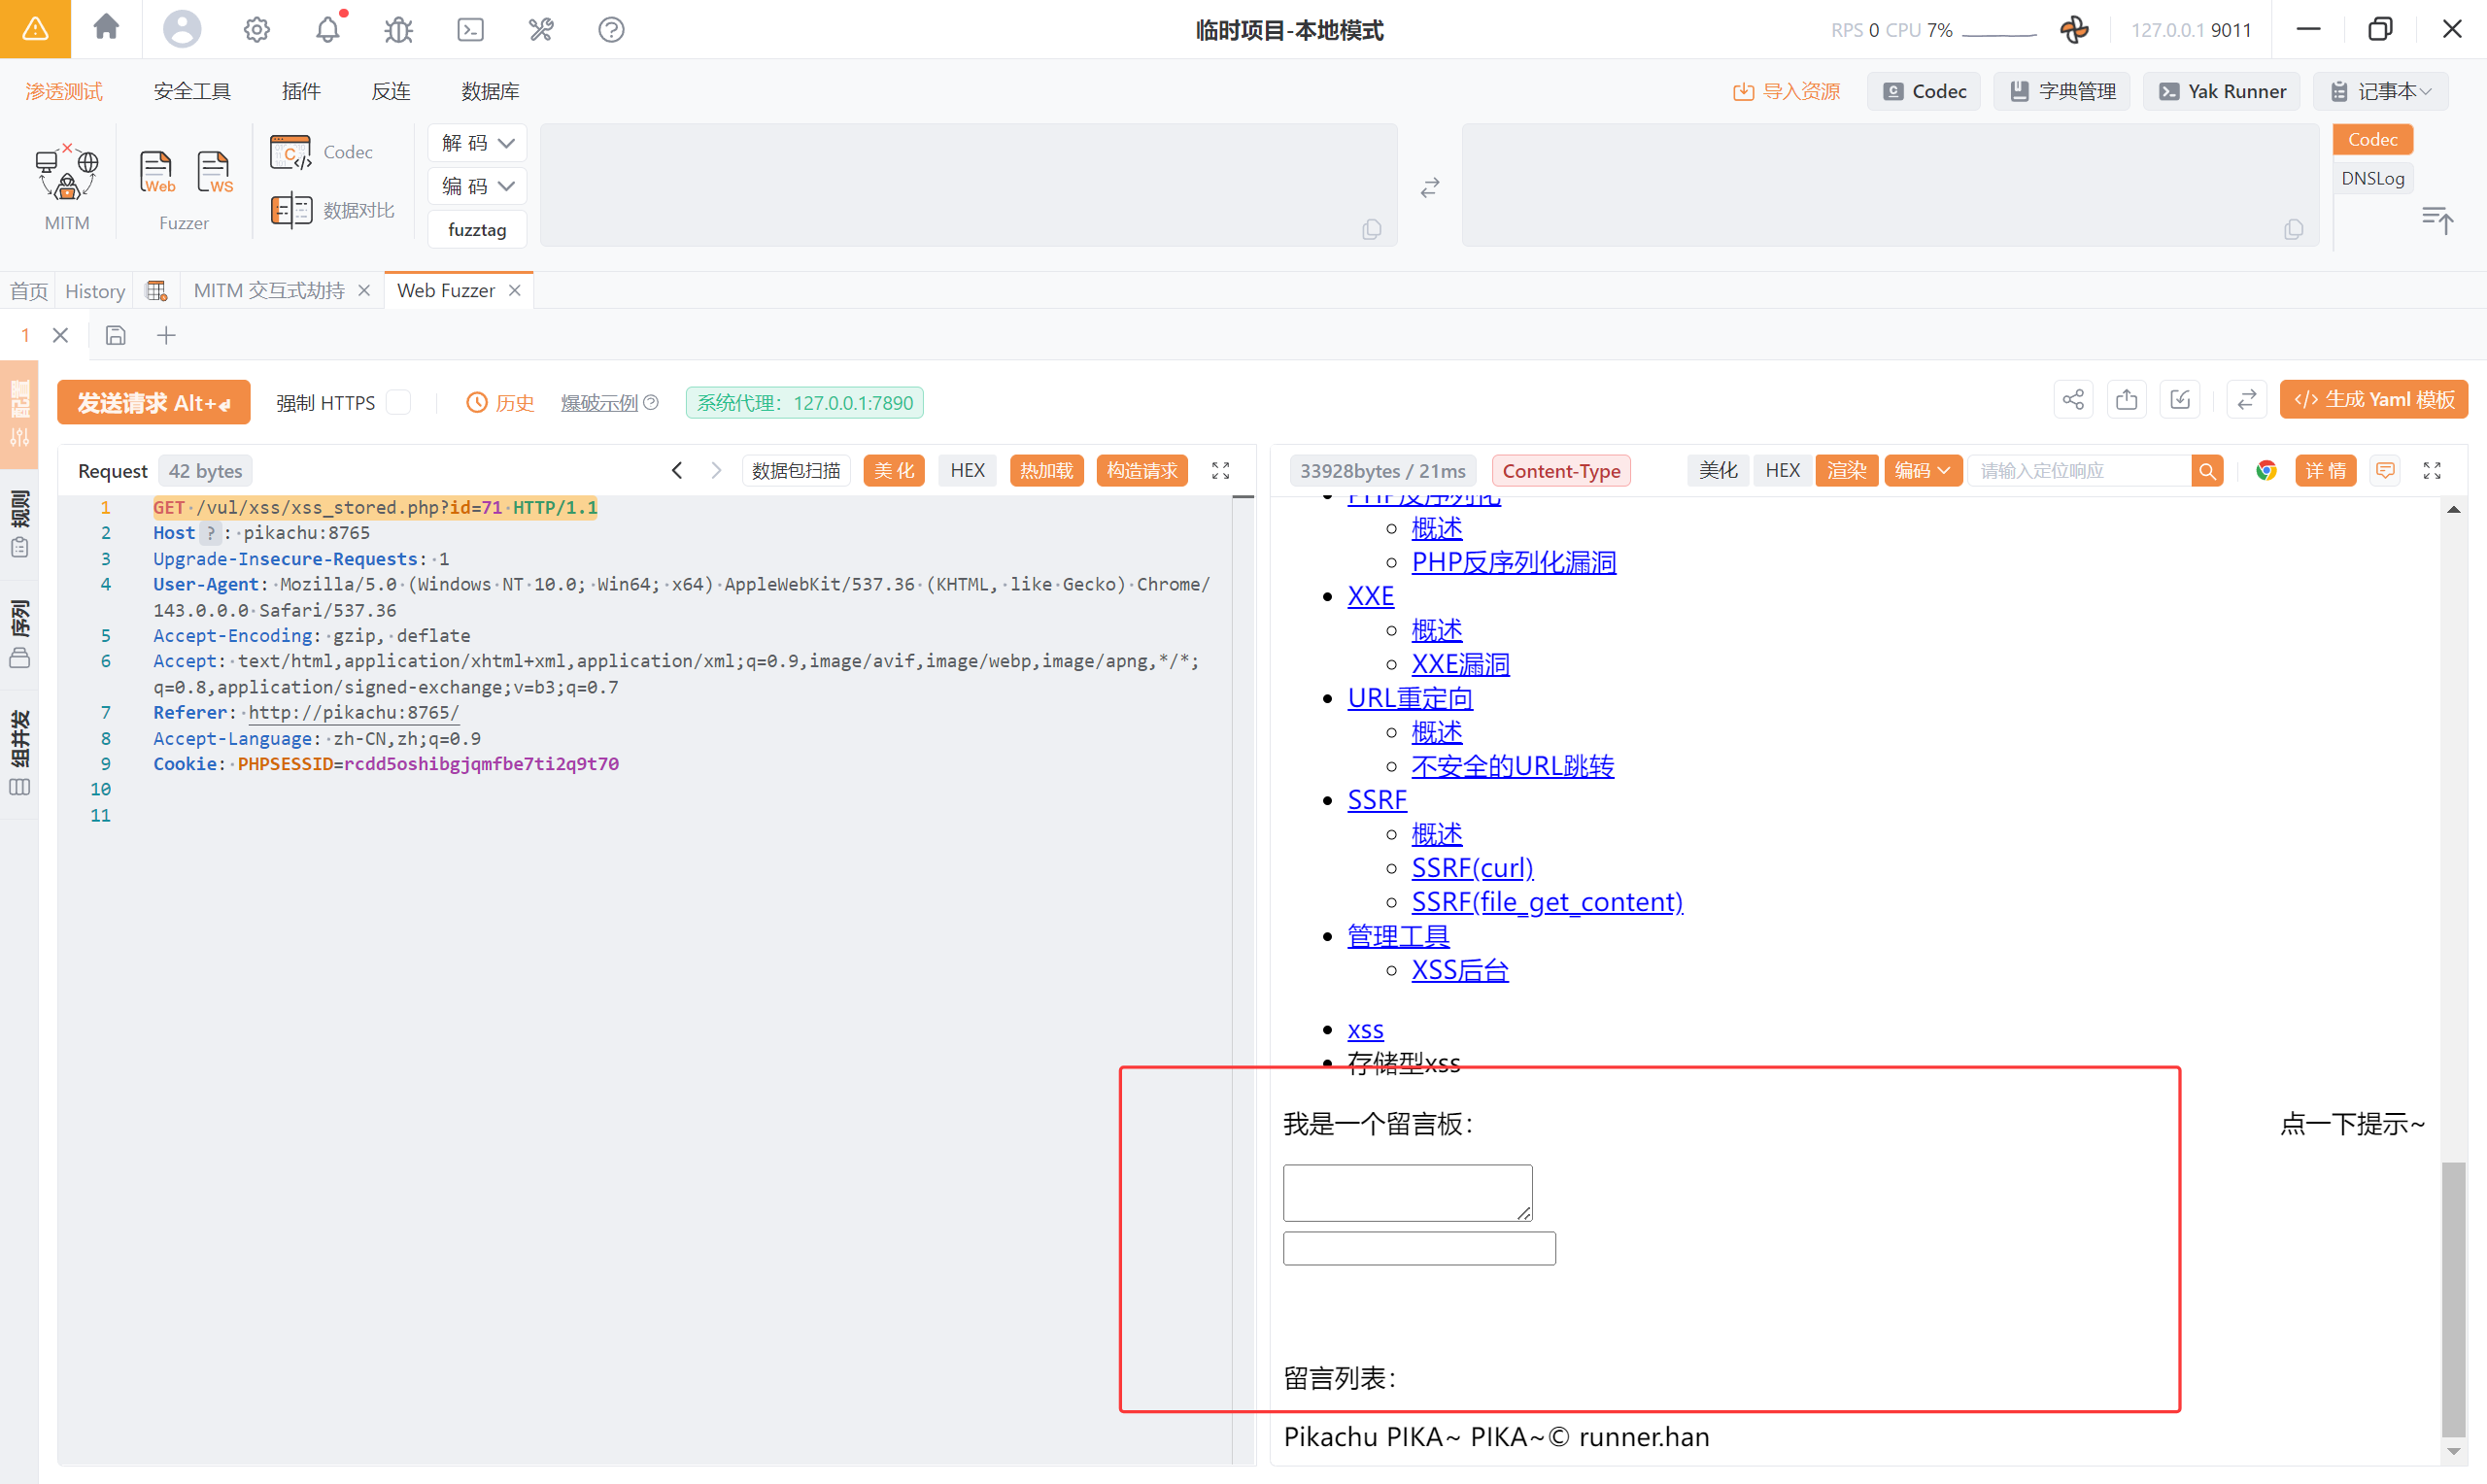
Task: Click the share request icon
Action: (2072, 400)
